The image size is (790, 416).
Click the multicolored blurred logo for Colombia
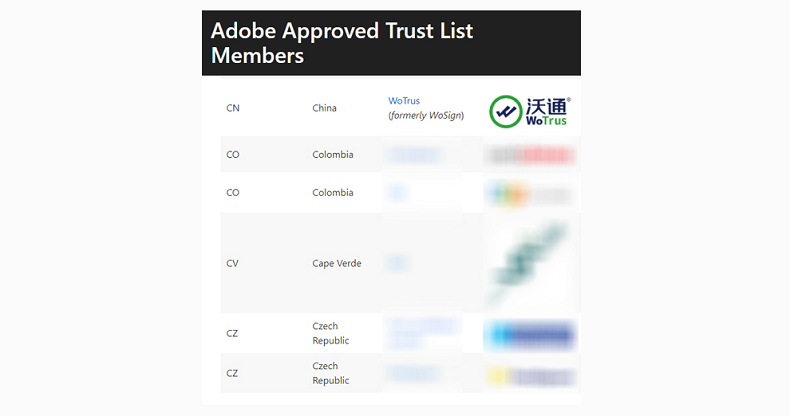point(530,193)
